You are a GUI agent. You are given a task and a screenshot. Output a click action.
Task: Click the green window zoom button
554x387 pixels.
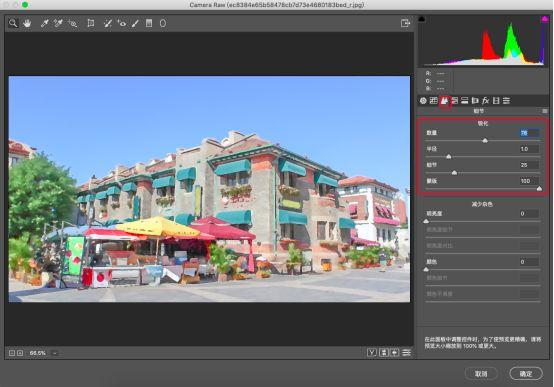click(25, 5)
